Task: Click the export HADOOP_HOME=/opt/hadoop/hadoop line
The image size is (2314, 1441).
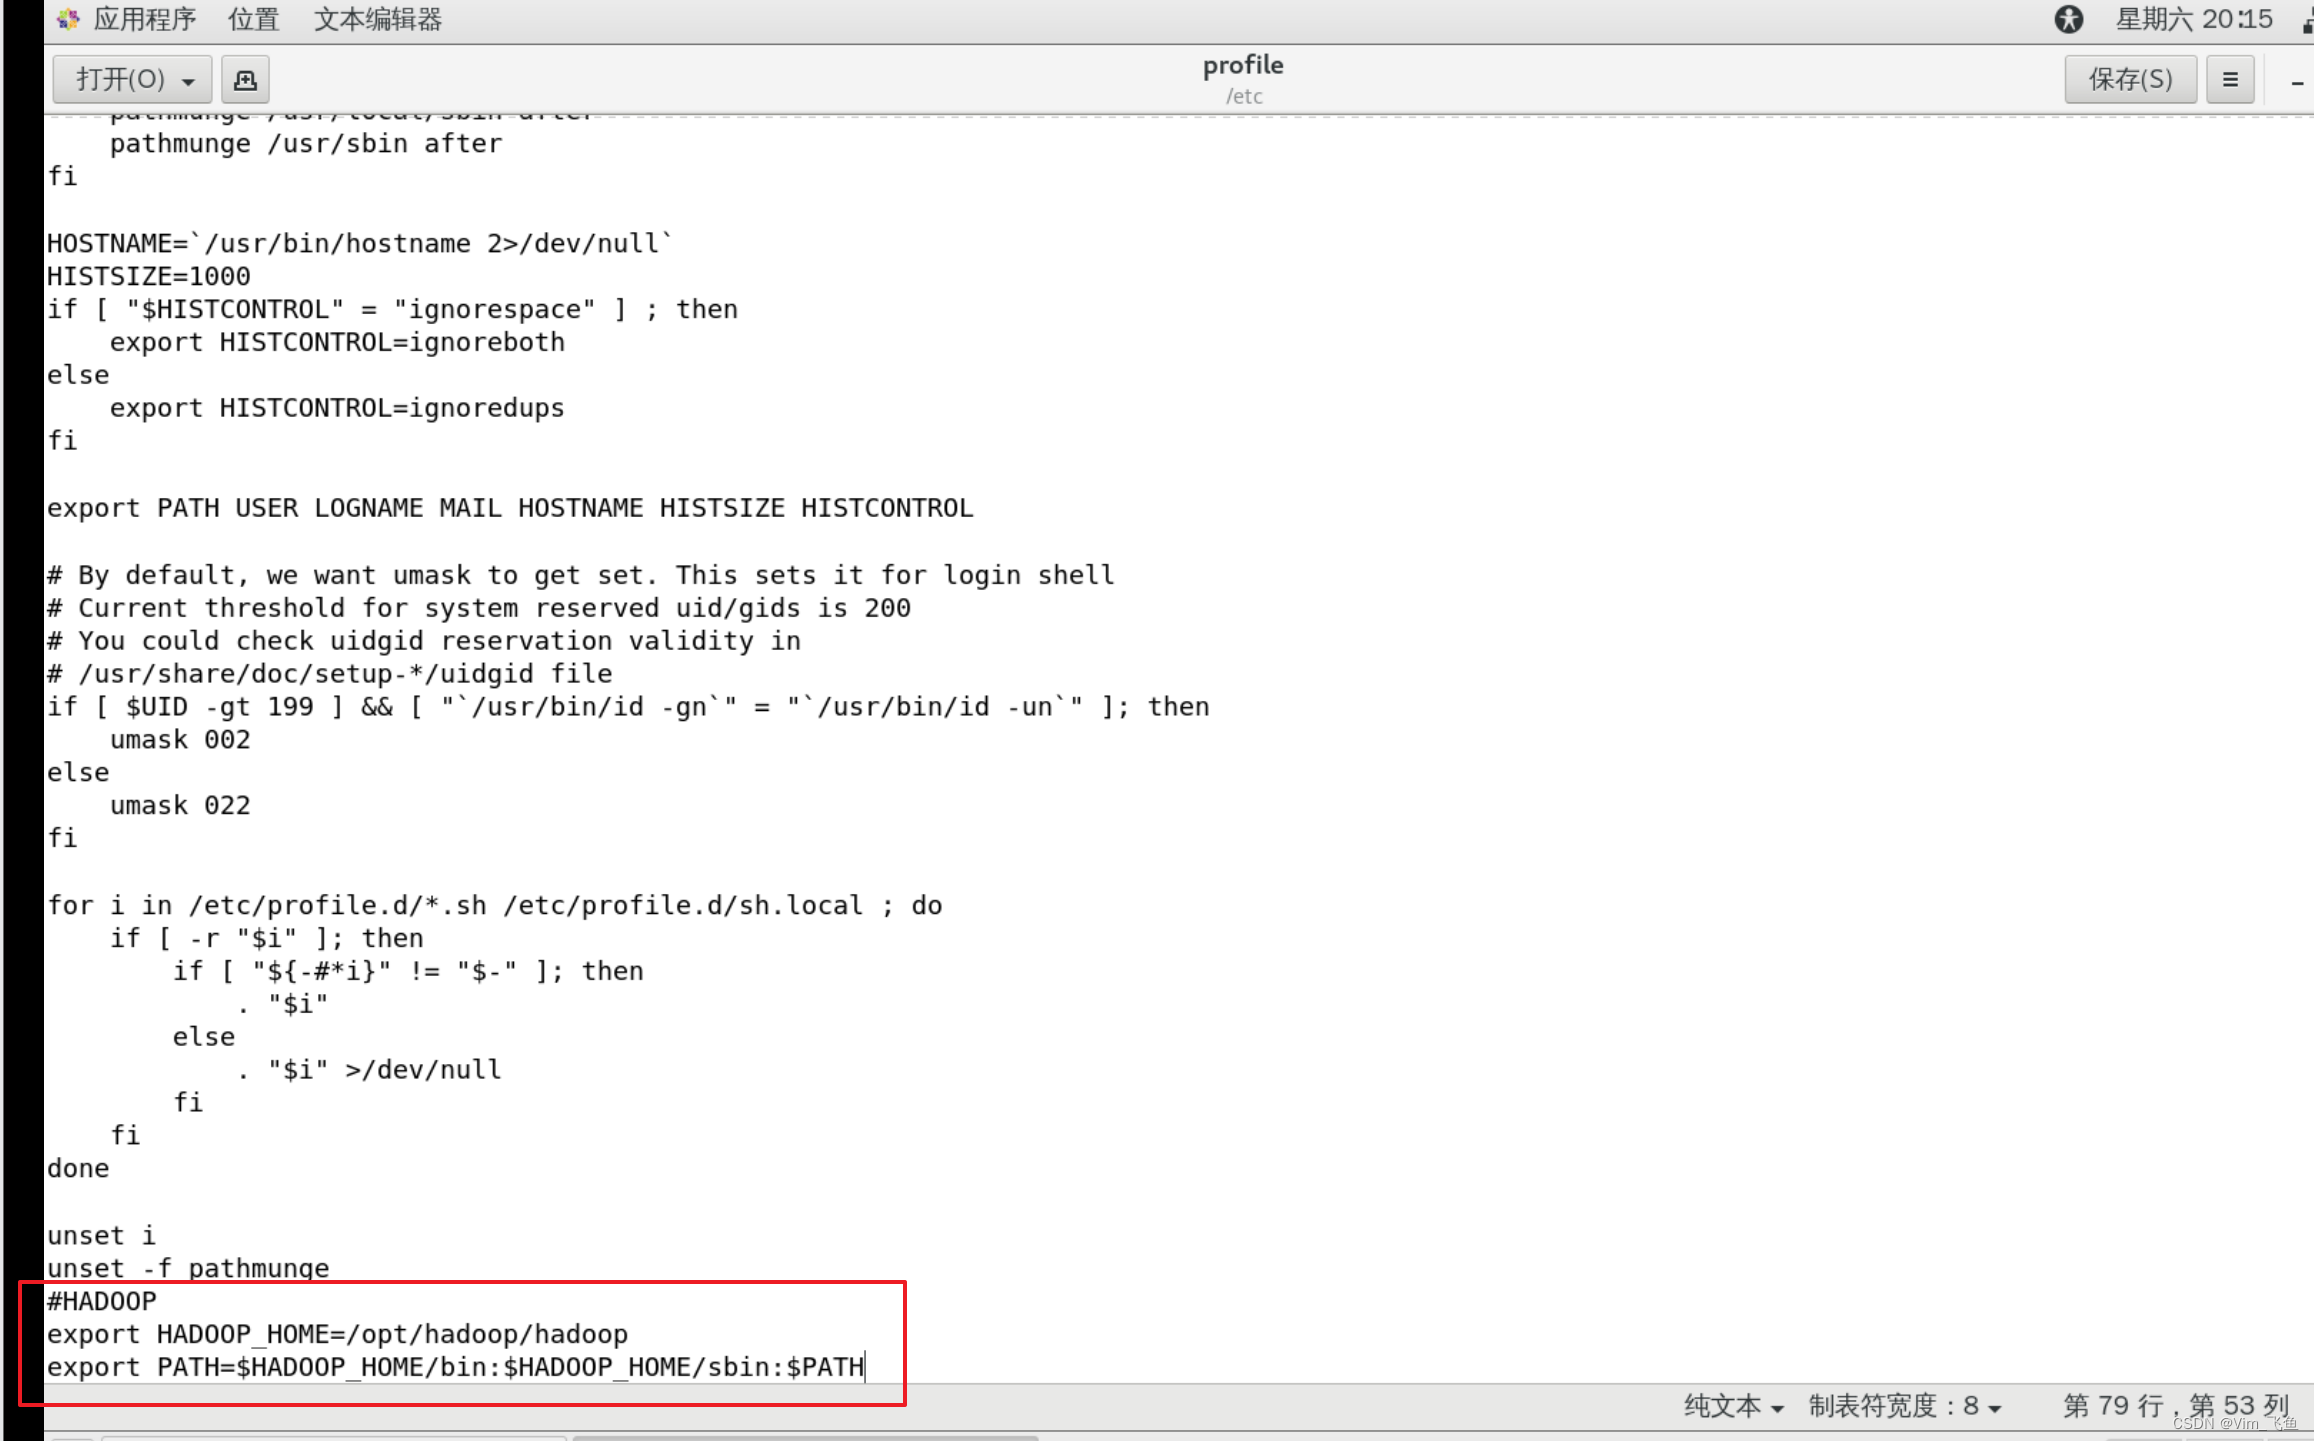Action: pos(338,1334)
